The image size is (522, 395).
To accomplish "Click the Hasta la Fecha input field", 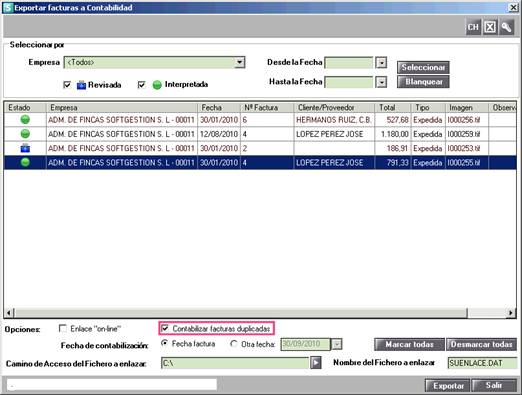I will (349, 82).
